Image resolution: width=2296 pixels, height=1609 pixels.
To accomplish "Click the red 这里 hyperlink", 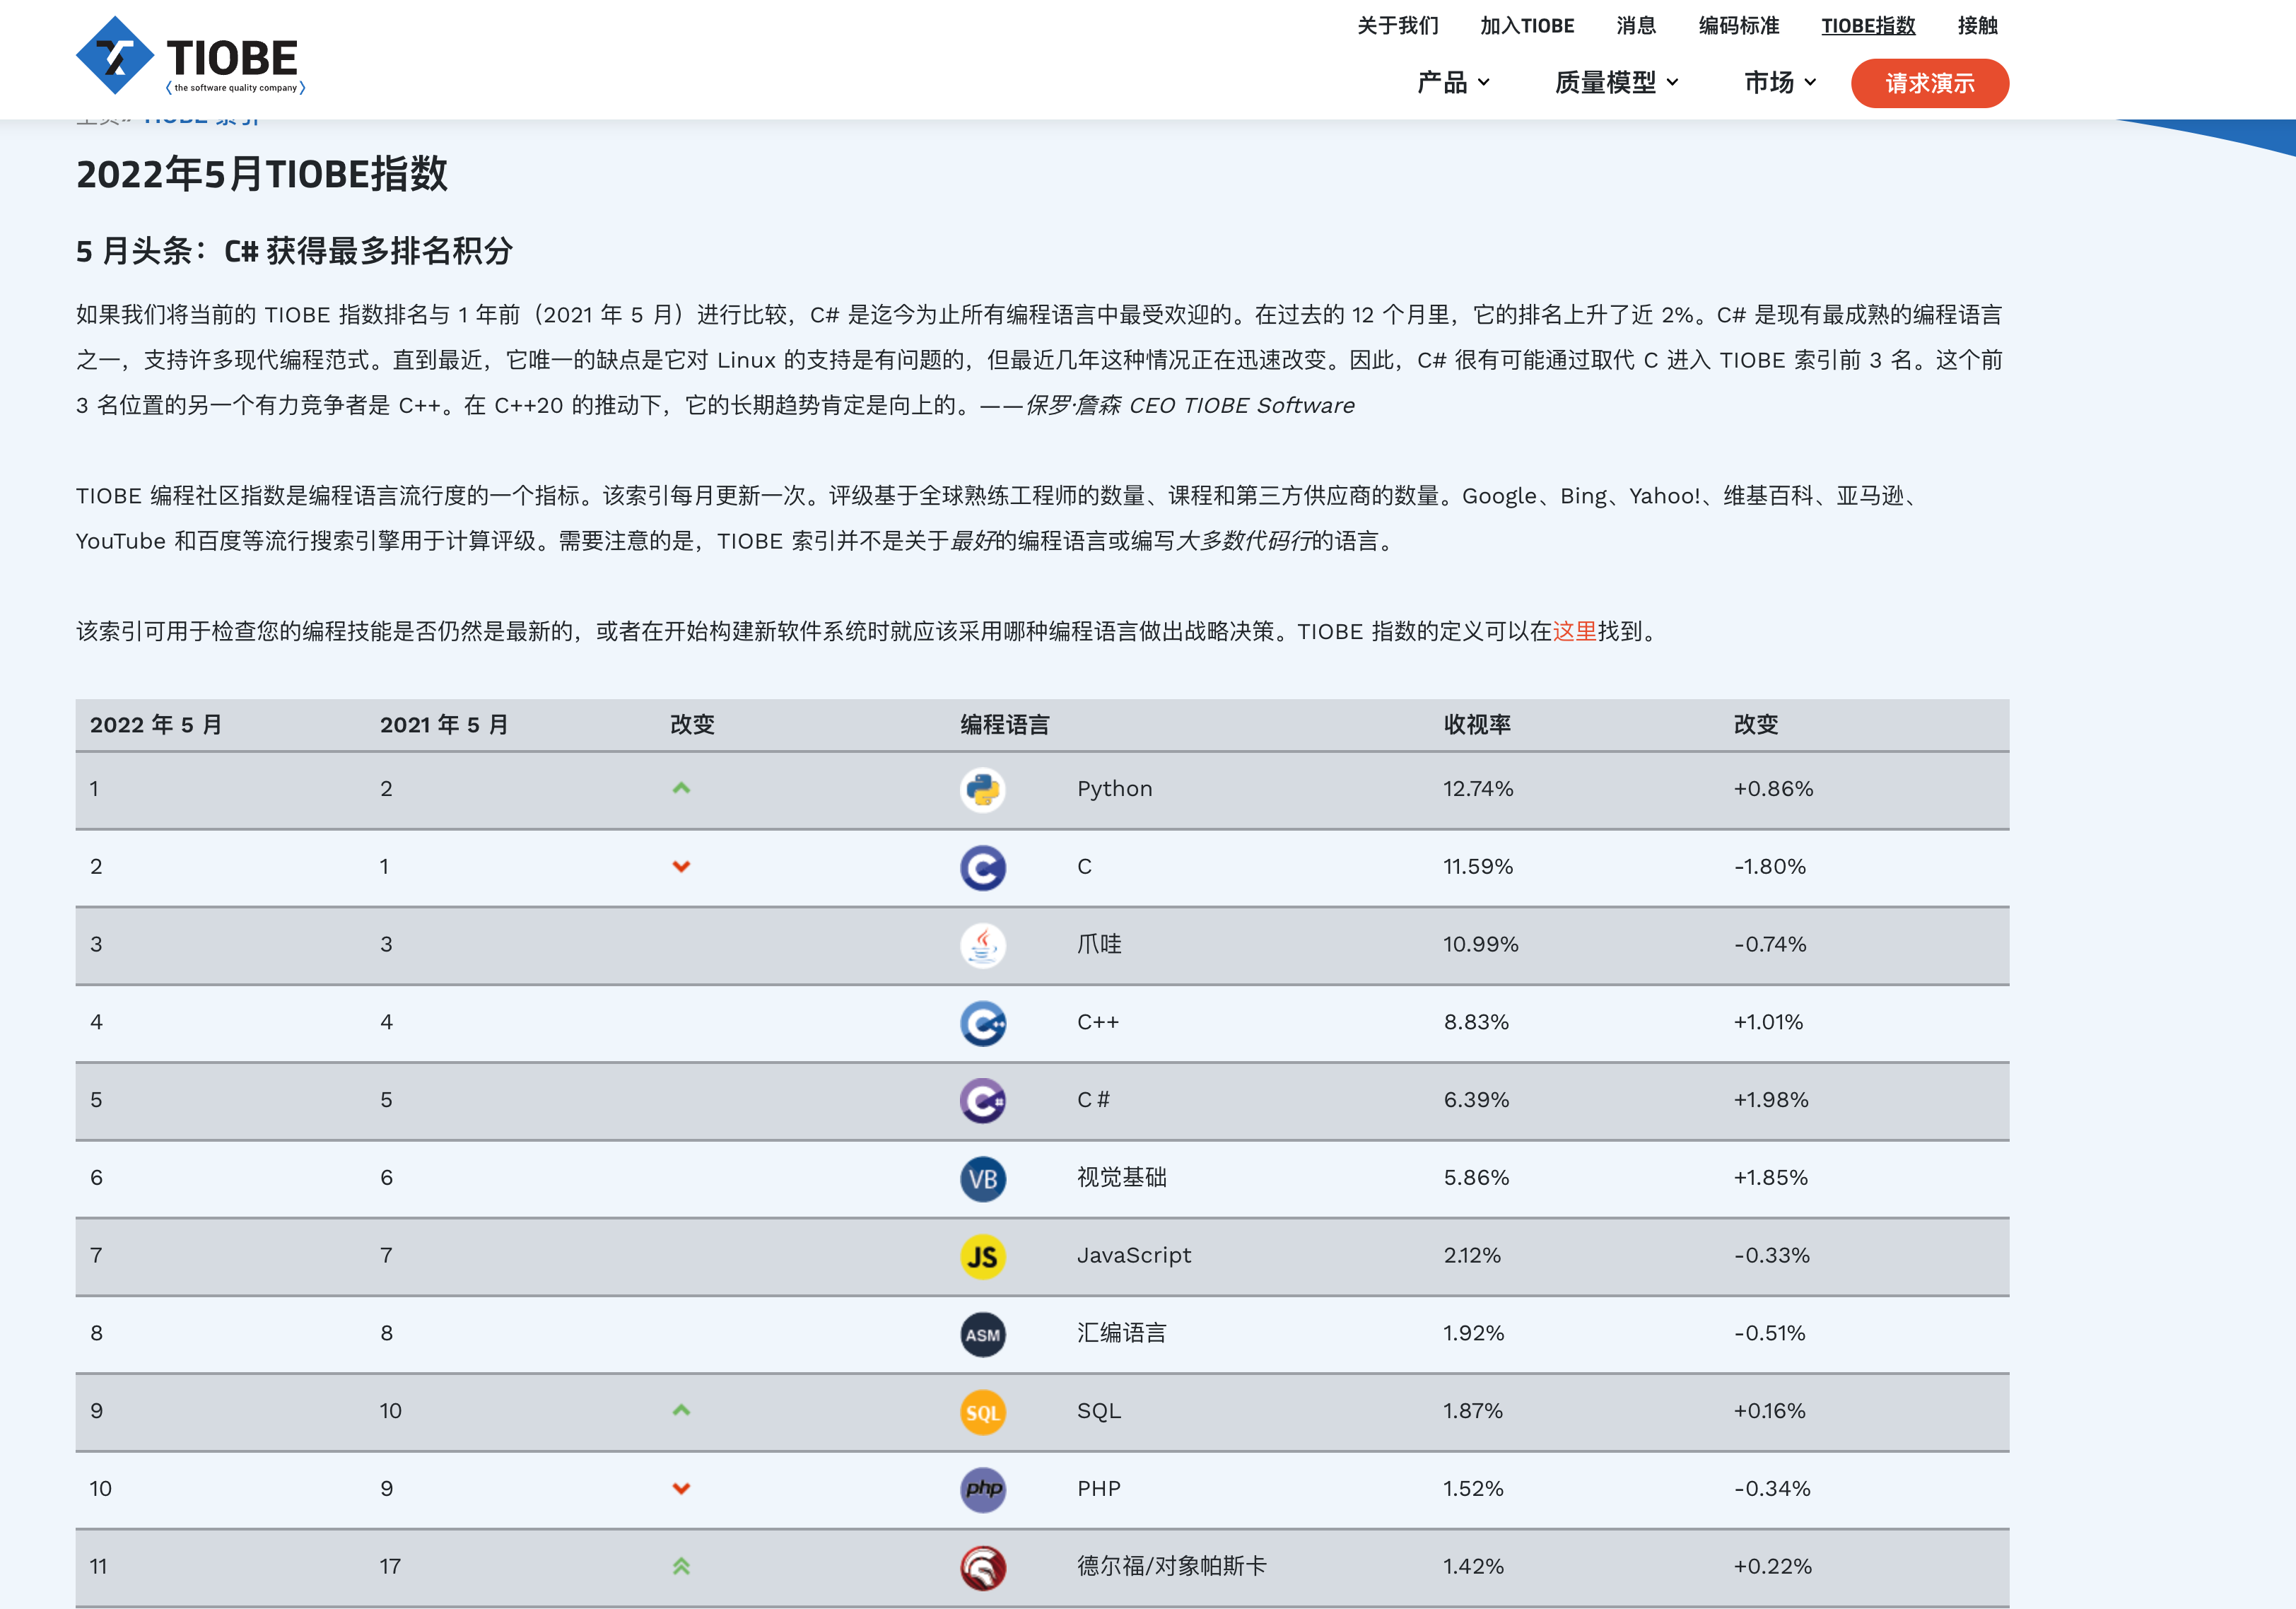I will [1574, 631].
